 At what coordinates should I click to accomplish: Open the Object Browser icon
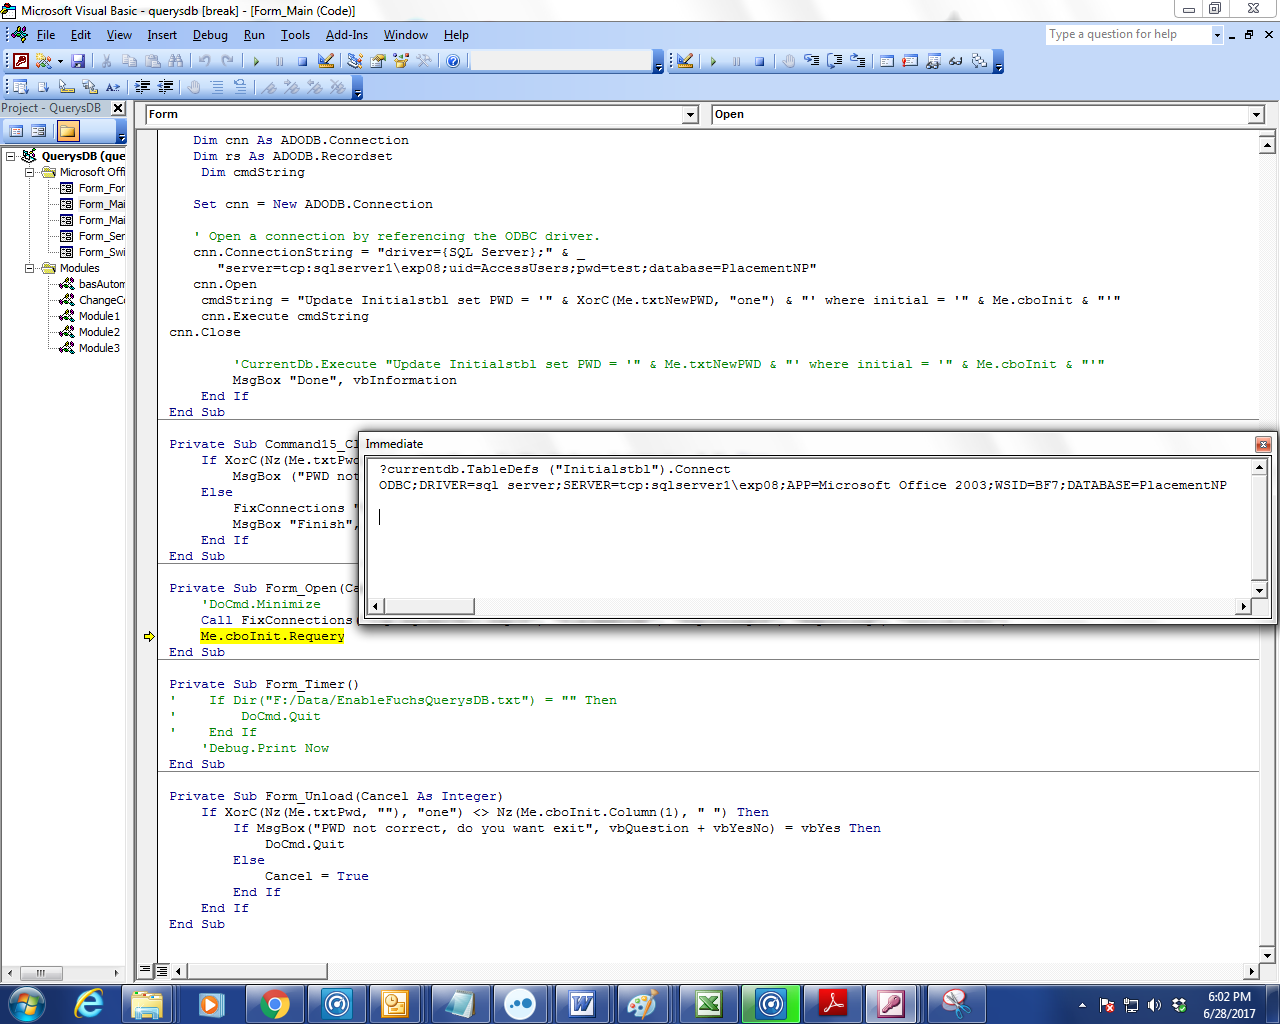[x=401, y=61]
